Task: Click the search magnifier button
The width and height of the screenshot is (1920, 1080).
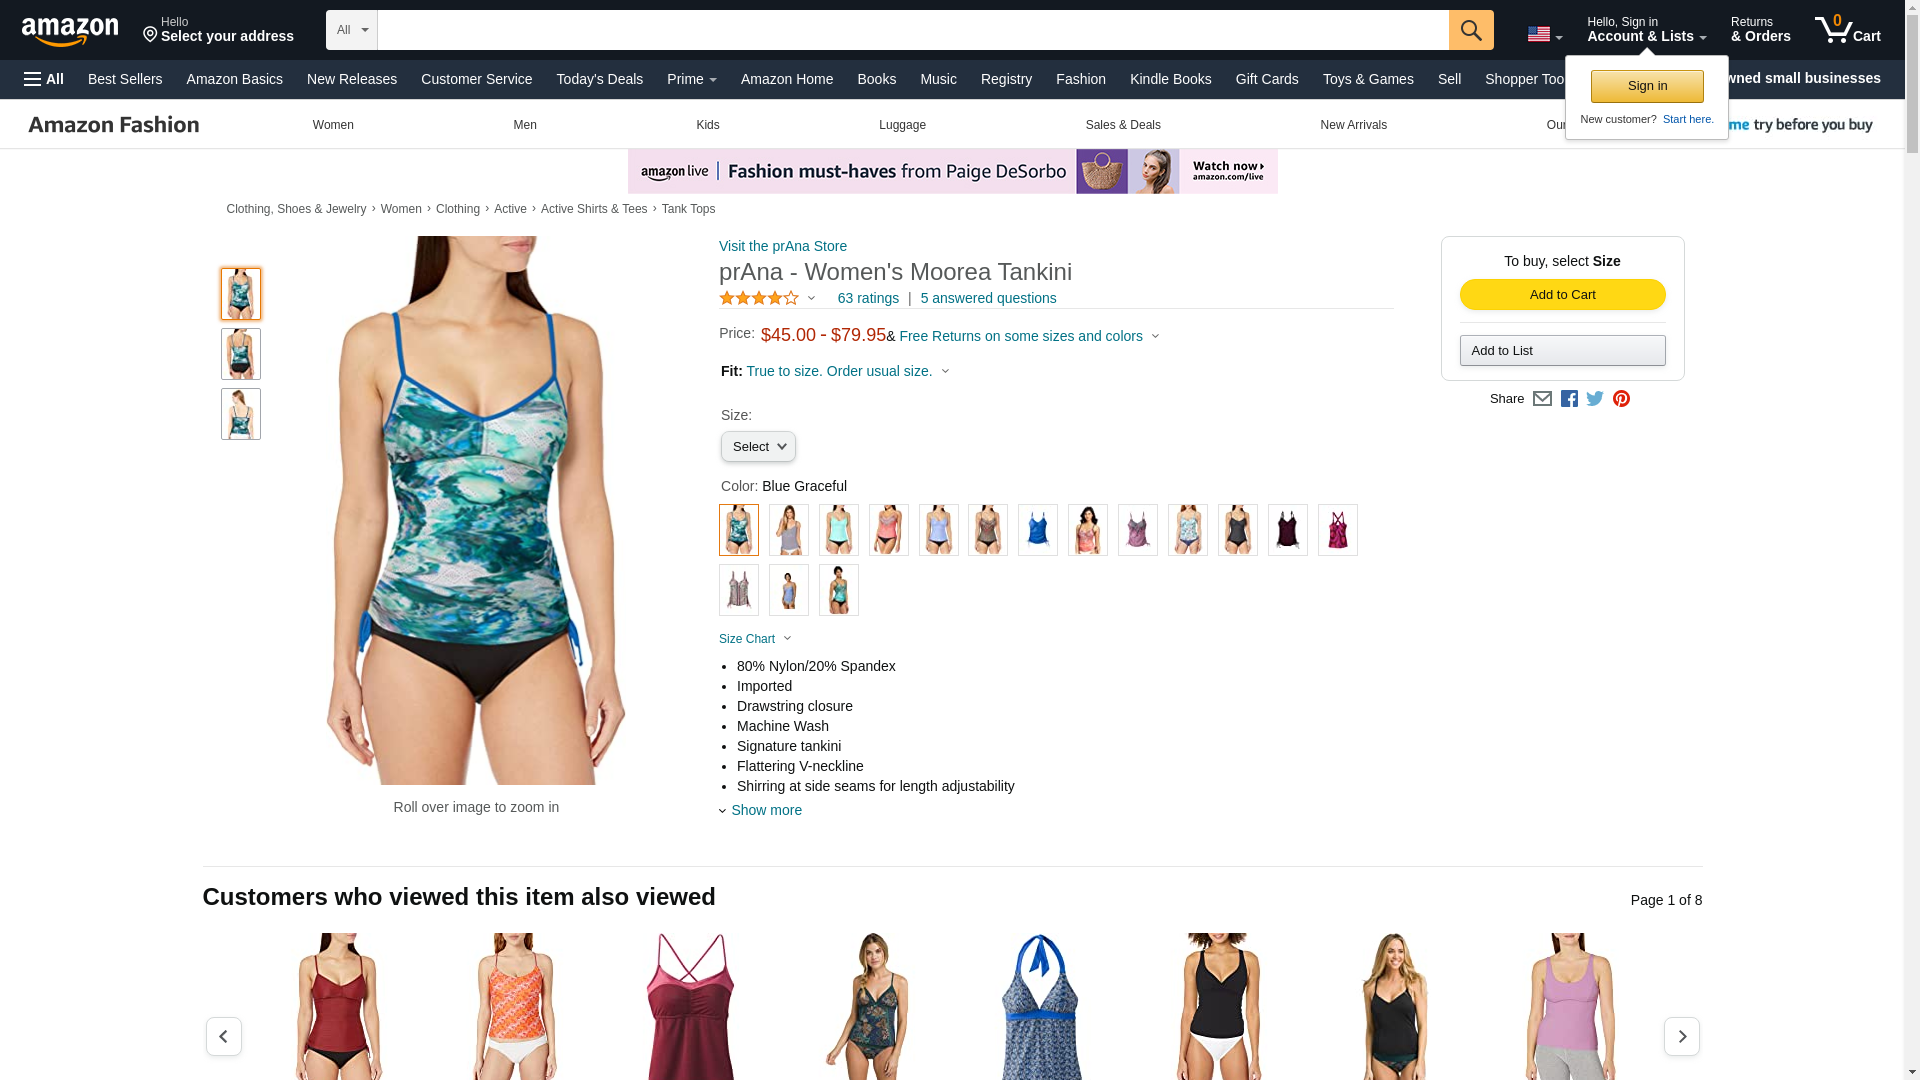Action: [1471, 30]
